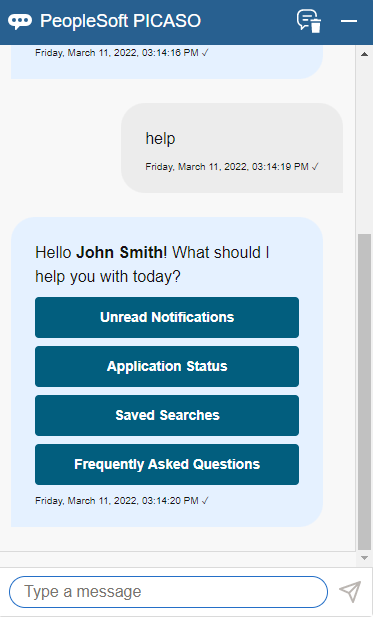Viewport: 374px width, 624px height.
Task: Click the 03:14:19 PM timestamp under help
Action: click(x=232, y=167)
